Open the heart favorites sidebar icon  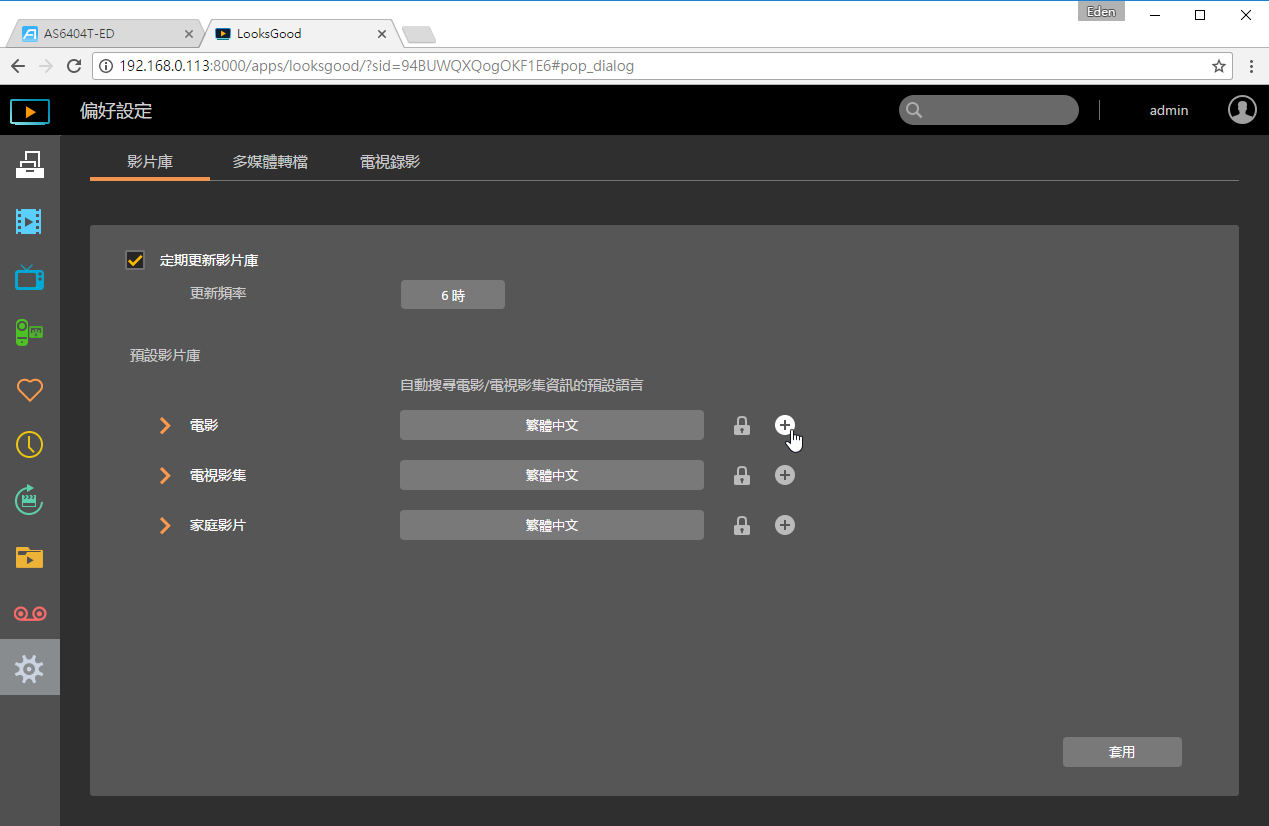[x=29, y=389]
